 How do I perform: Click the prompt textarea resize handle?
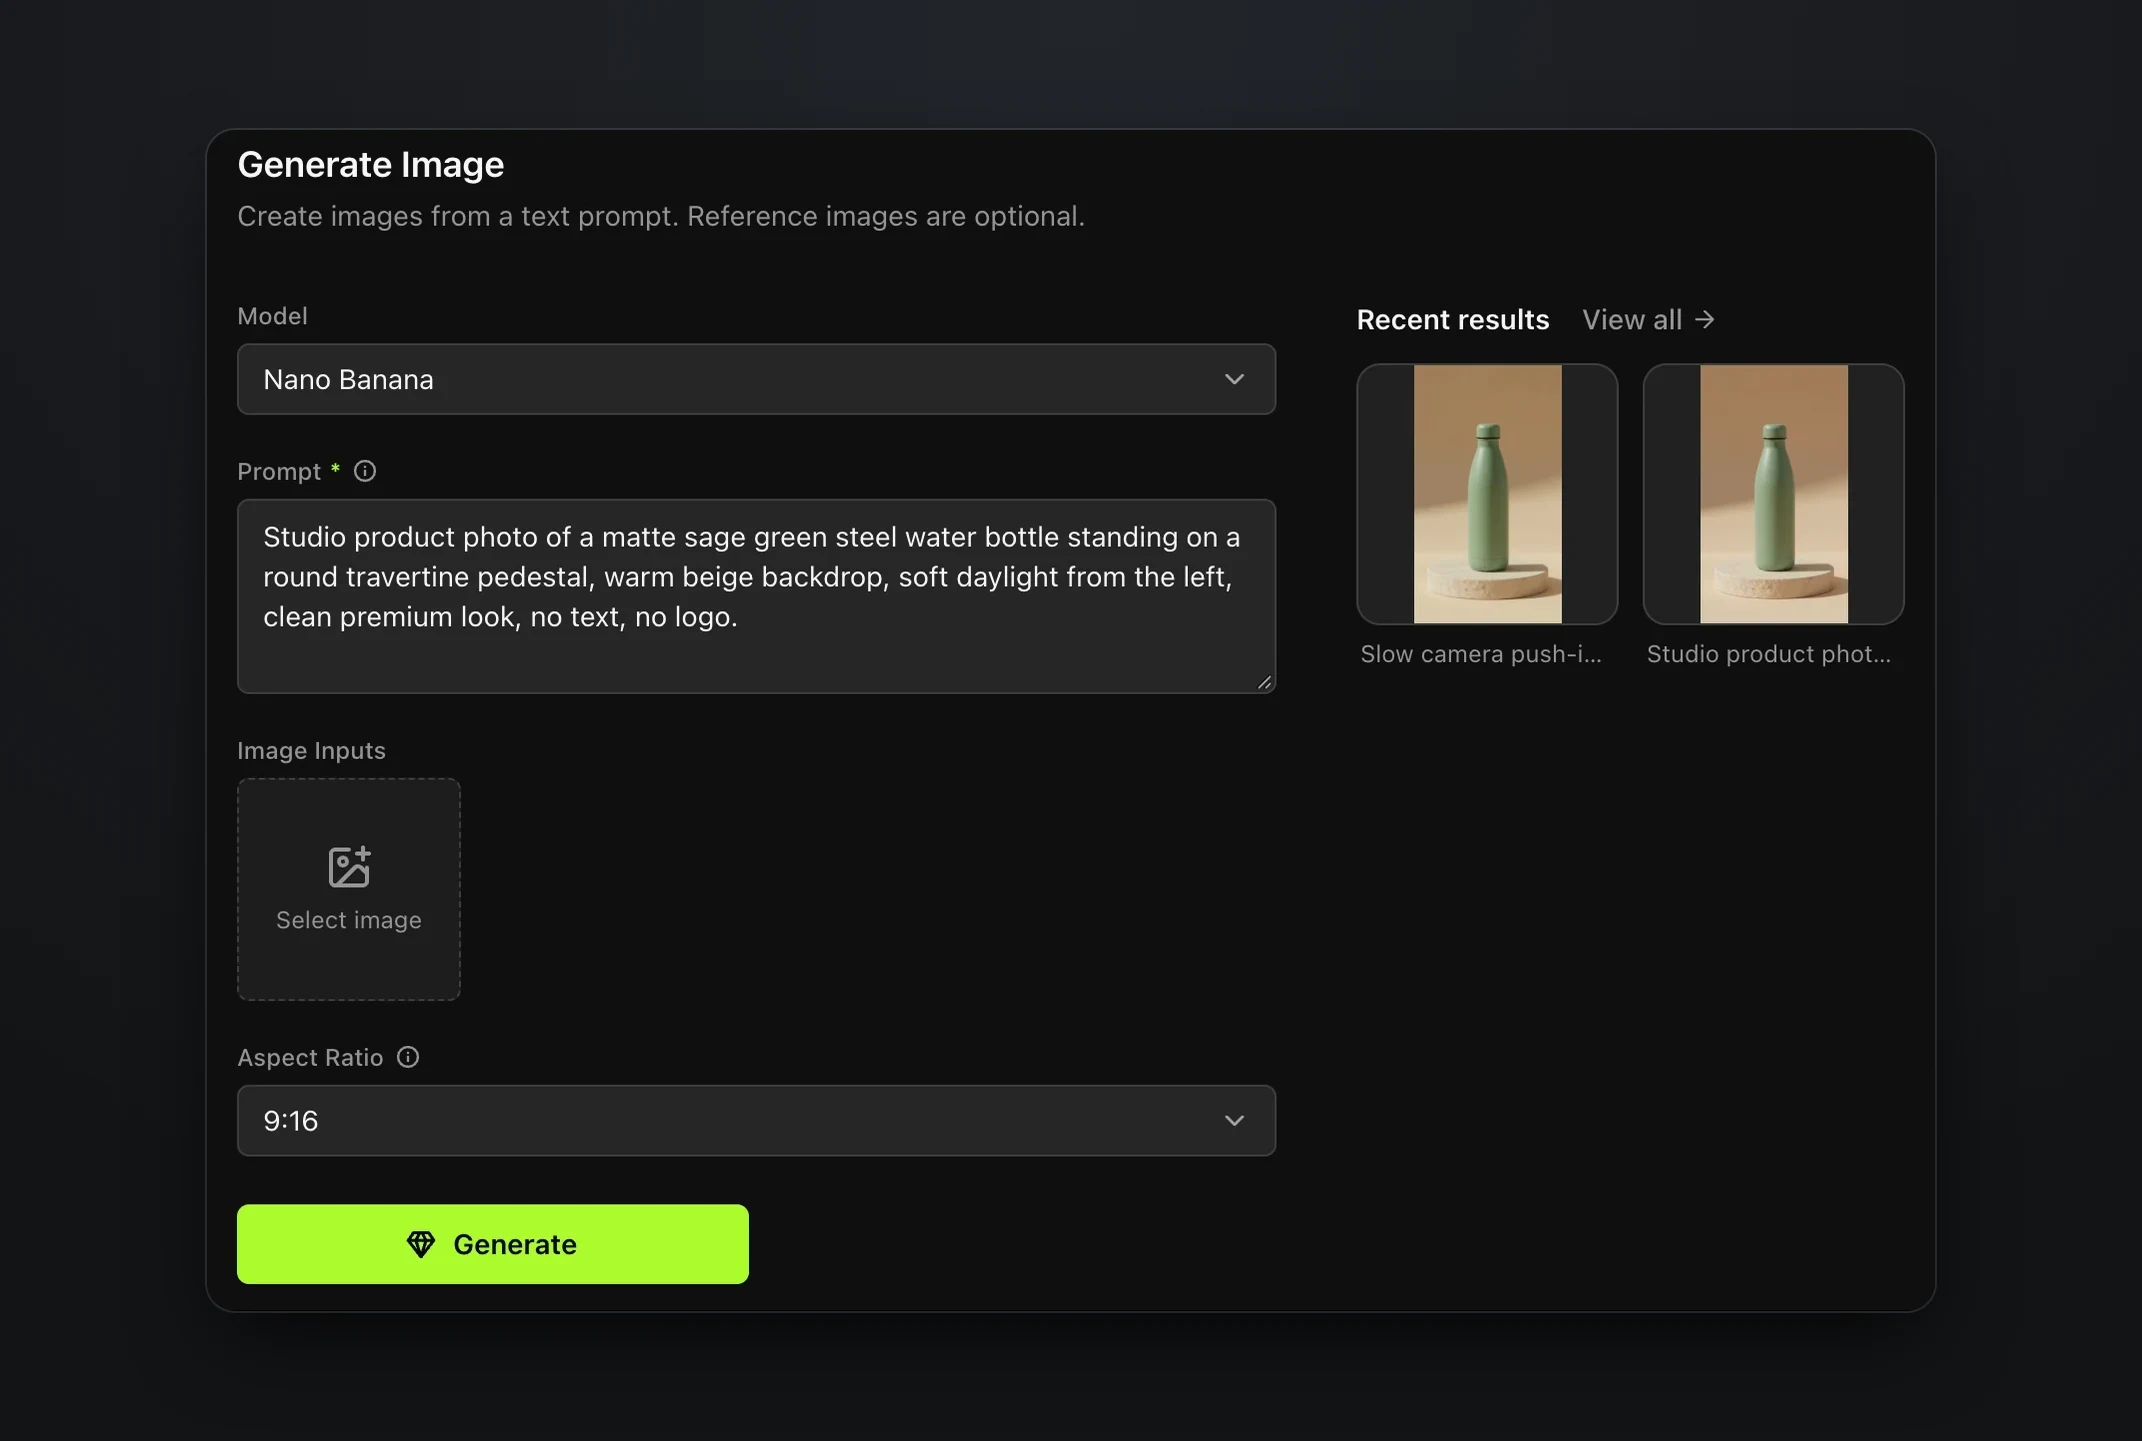click(1264, 682)
